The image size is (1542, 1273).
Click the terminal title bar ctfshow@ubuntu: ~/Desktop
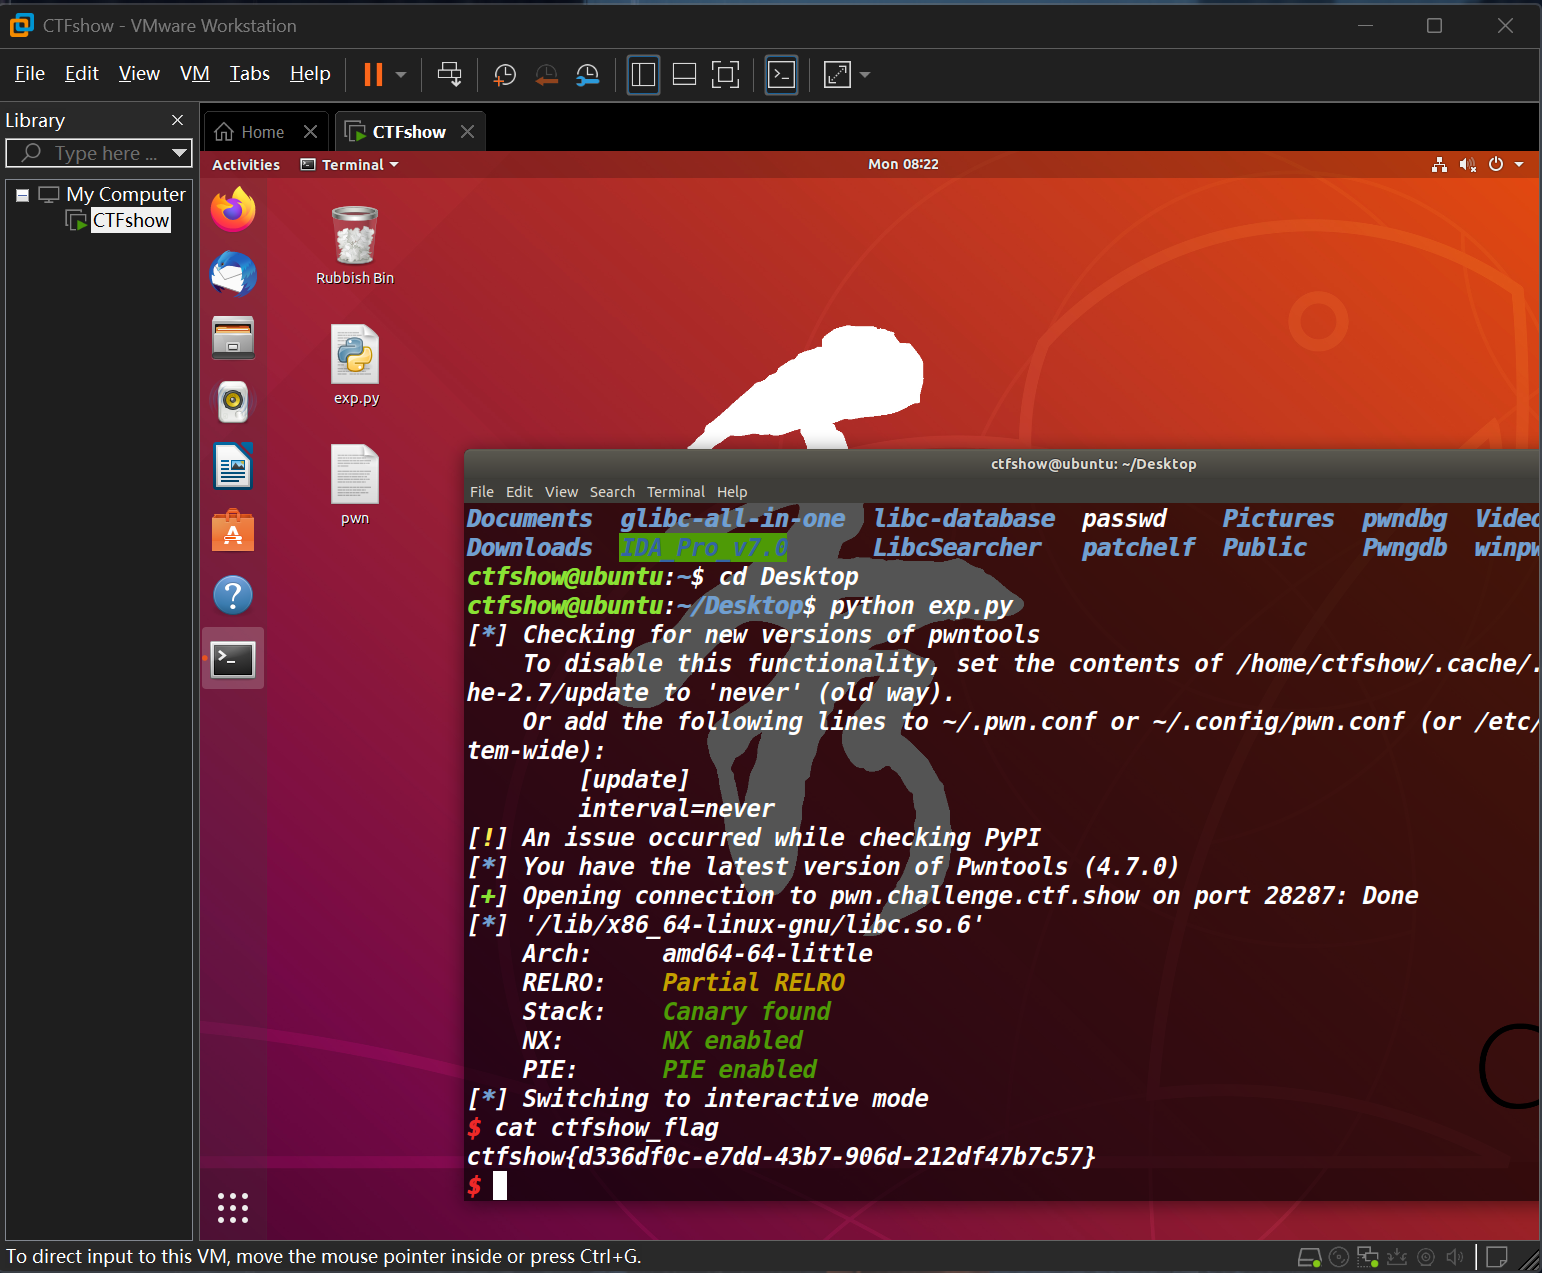(x=1094, y=464)
